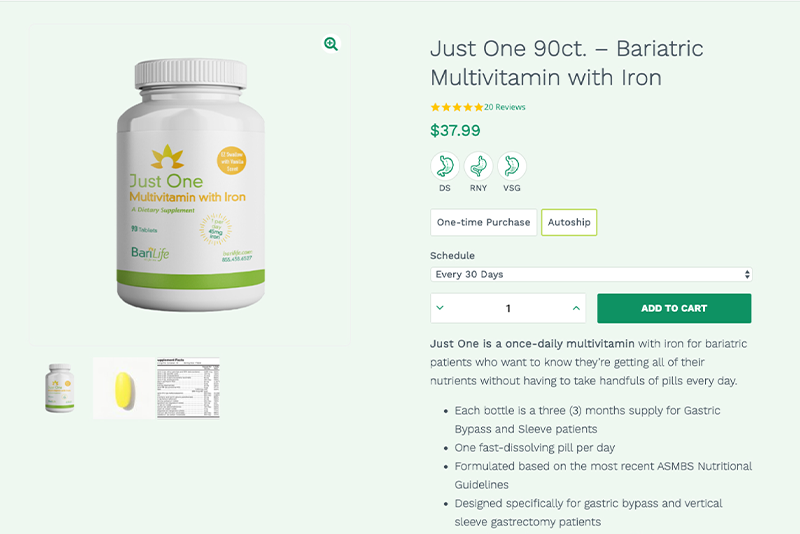Click the magnifier zoom icon on product image

[x=331, y=44]
